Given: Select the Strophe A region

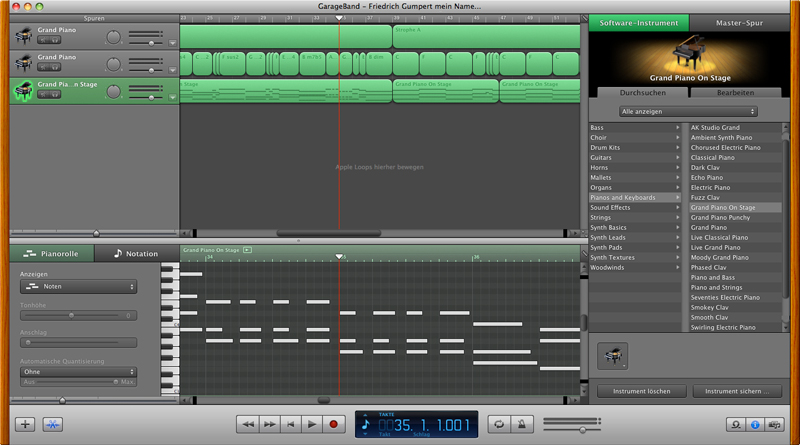Looking at the screenshot, I should point(486,37).
